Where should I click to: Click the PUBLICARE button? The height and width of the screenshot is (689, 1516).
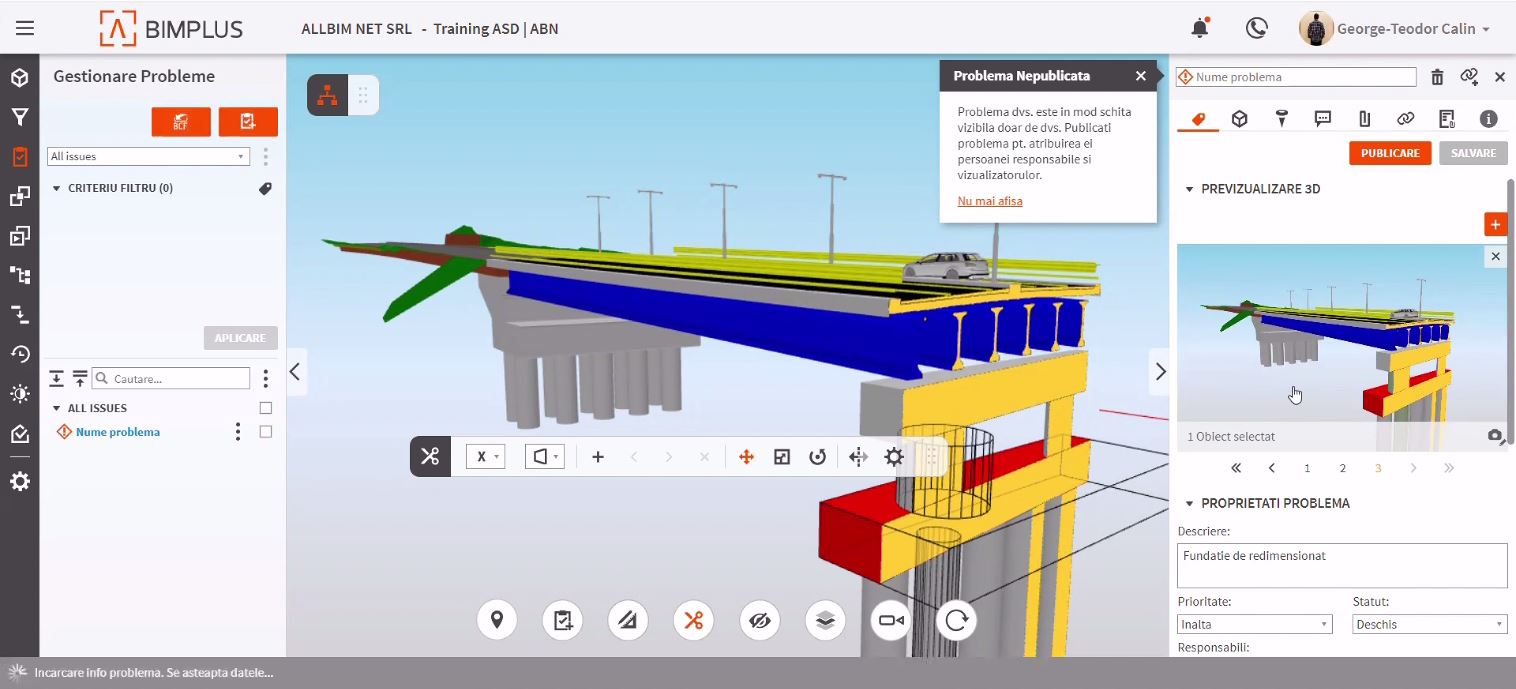click(x=1389, y=153)
